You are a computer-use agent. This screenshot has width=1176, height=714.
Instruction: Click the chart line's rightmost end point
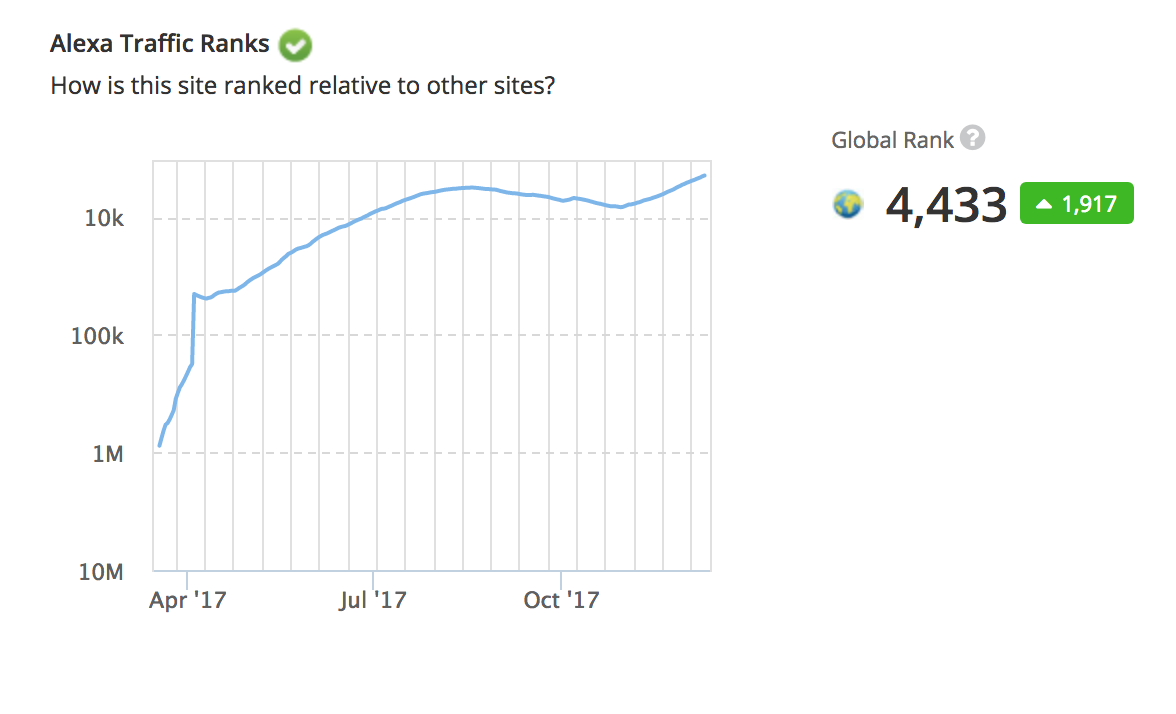pyautogui.click(x=706, y=176)
